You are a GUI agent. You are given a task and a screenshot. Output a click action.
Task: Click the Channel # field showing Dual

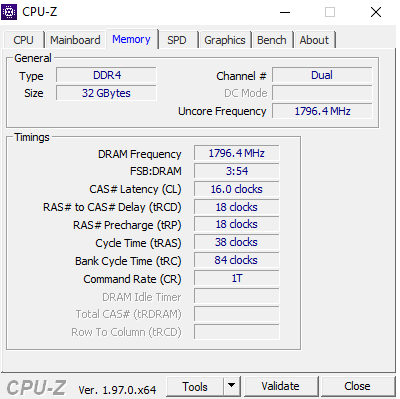(x=322, y=75)
